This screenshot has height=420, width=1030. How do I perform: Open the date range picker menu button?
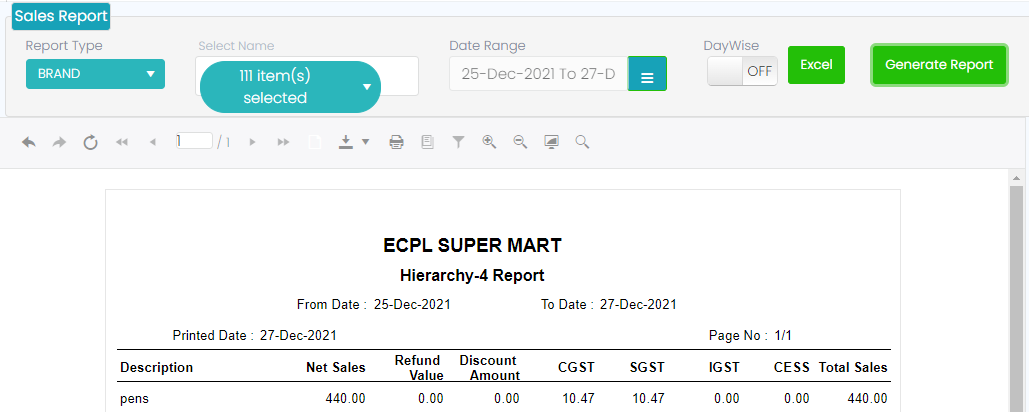tap(647, 75)
